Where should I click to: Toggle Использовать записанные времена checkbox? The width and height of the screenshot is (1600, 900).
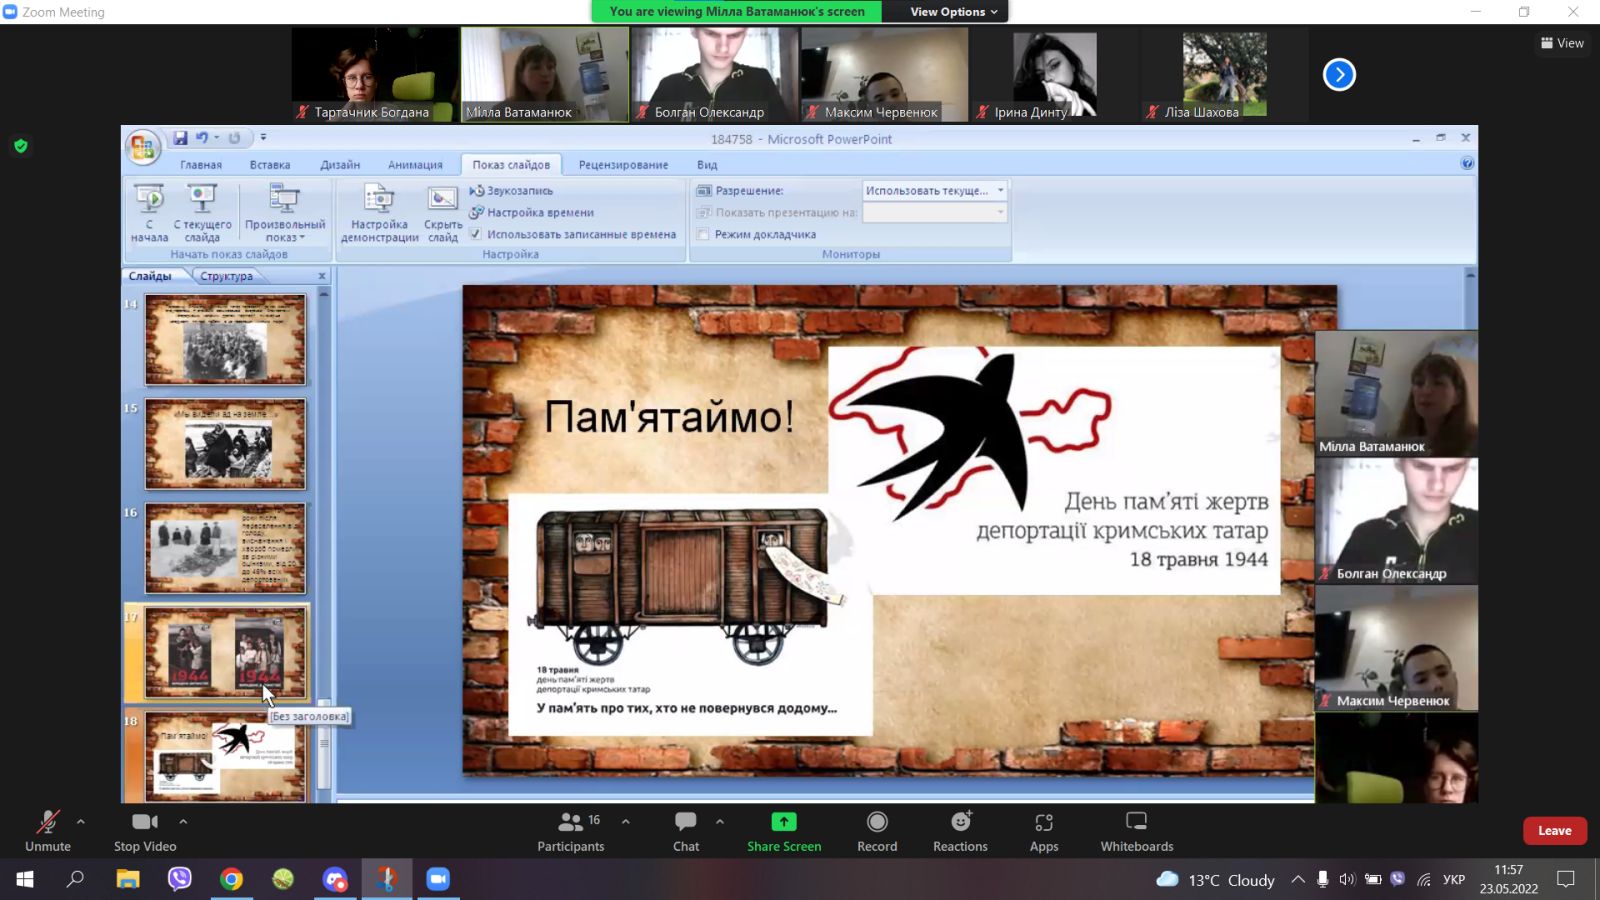[476, 234]
